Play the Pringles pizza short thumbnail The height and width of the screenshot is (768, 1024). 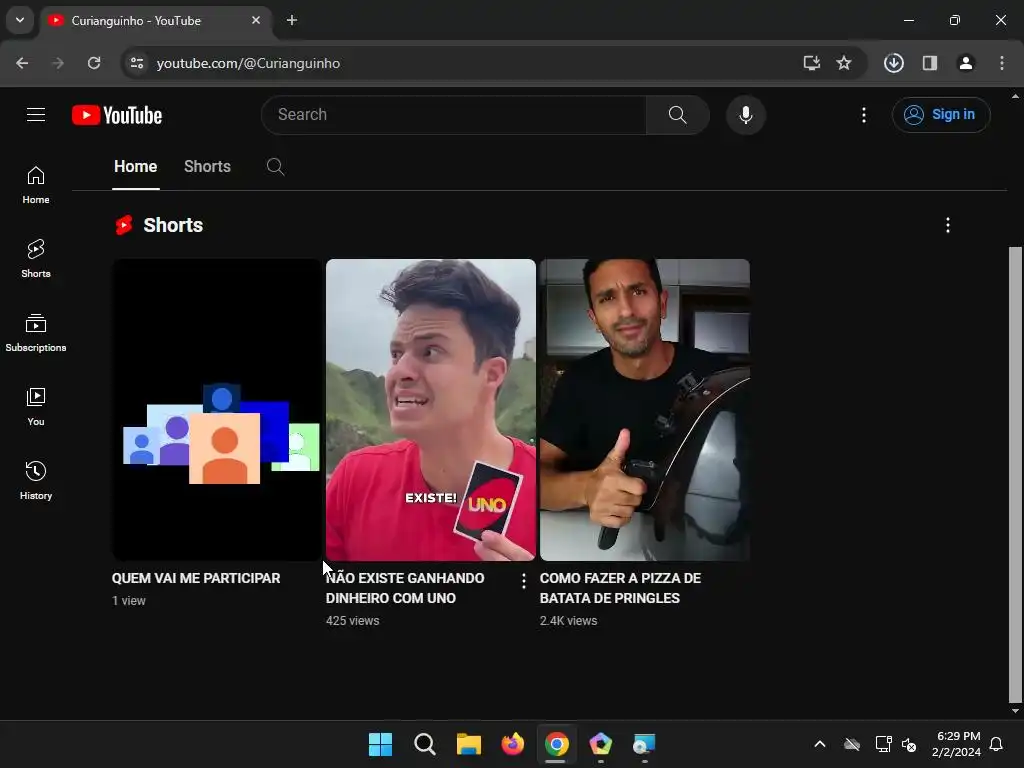645,409
